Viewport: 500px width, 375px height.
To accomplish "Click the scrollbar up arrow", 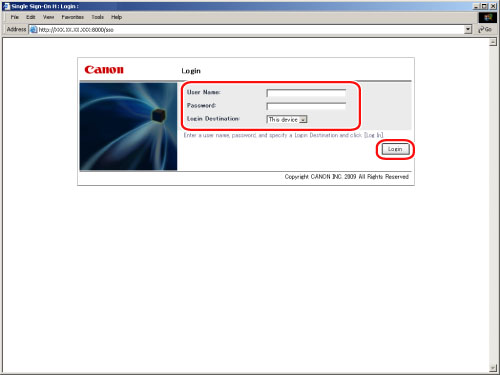I will coord(493,42).
